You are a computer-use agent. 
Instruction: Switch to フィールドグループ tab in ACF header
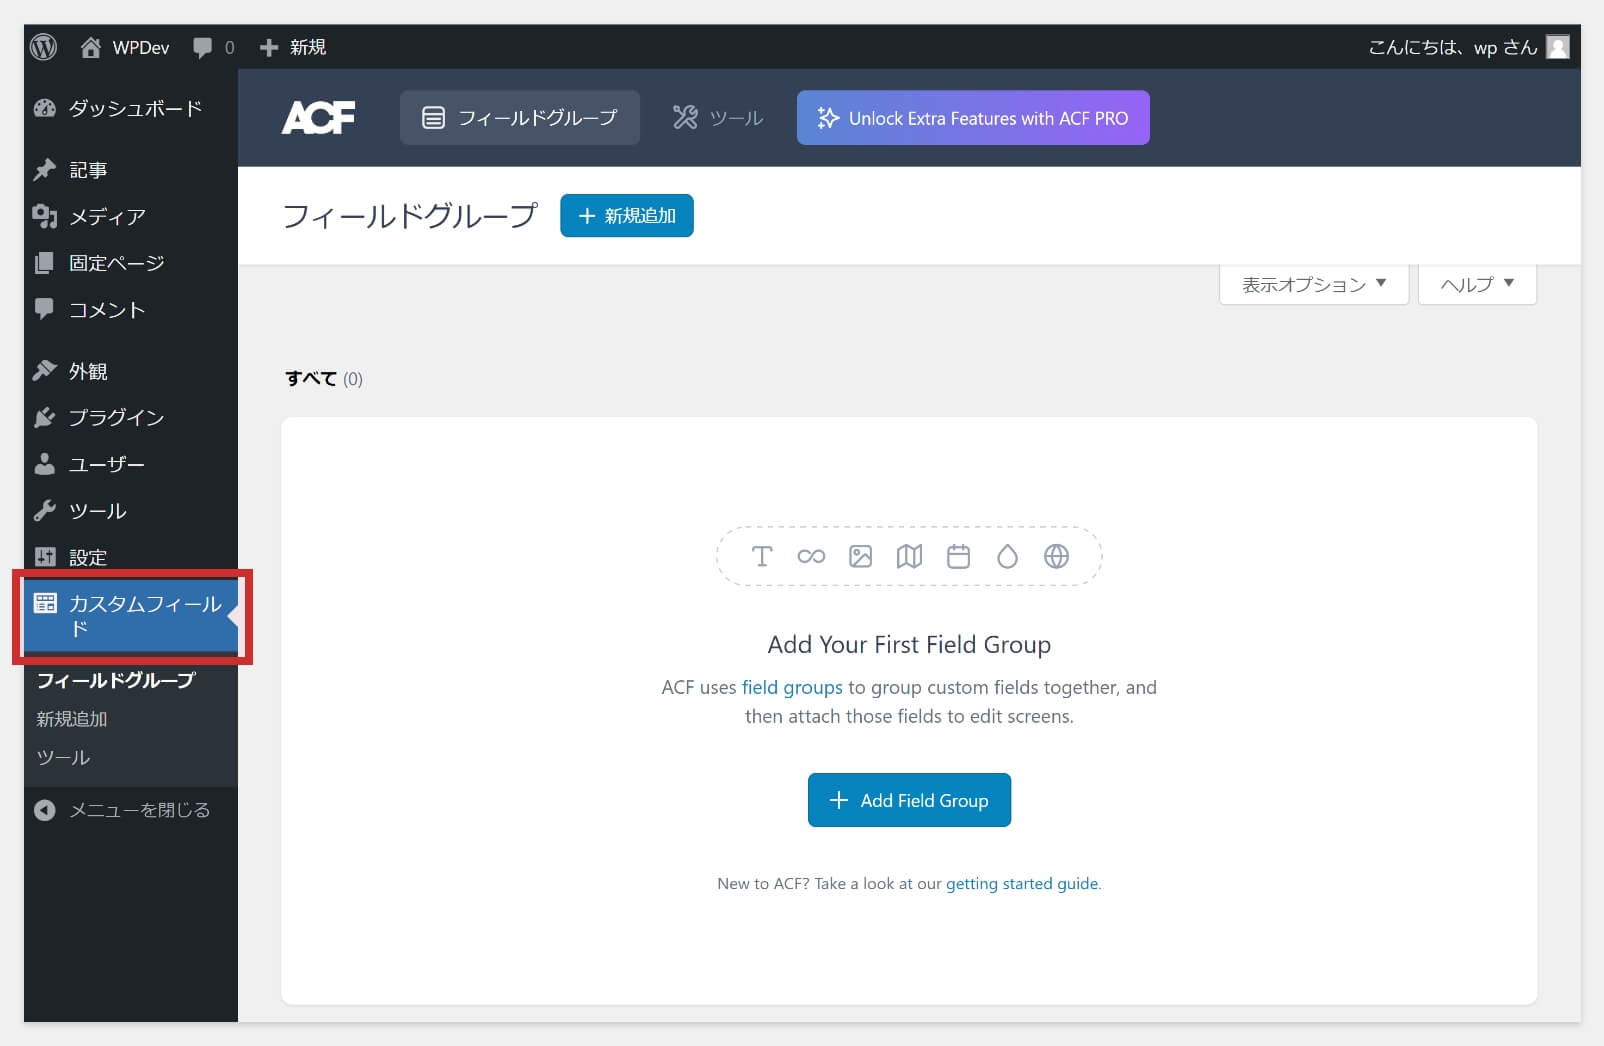pos(520,118)
